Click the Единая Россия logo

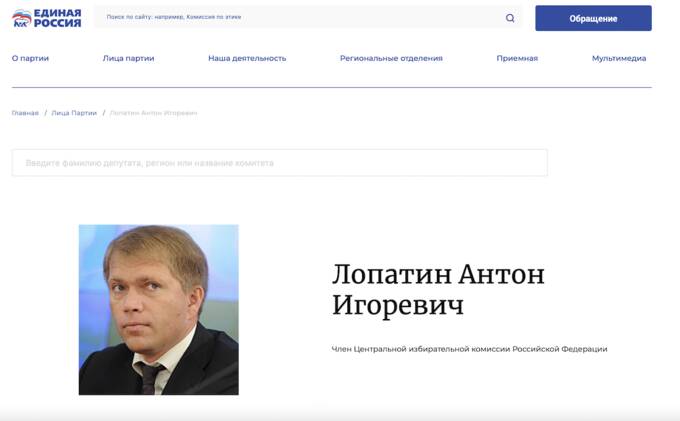point(46,18)
